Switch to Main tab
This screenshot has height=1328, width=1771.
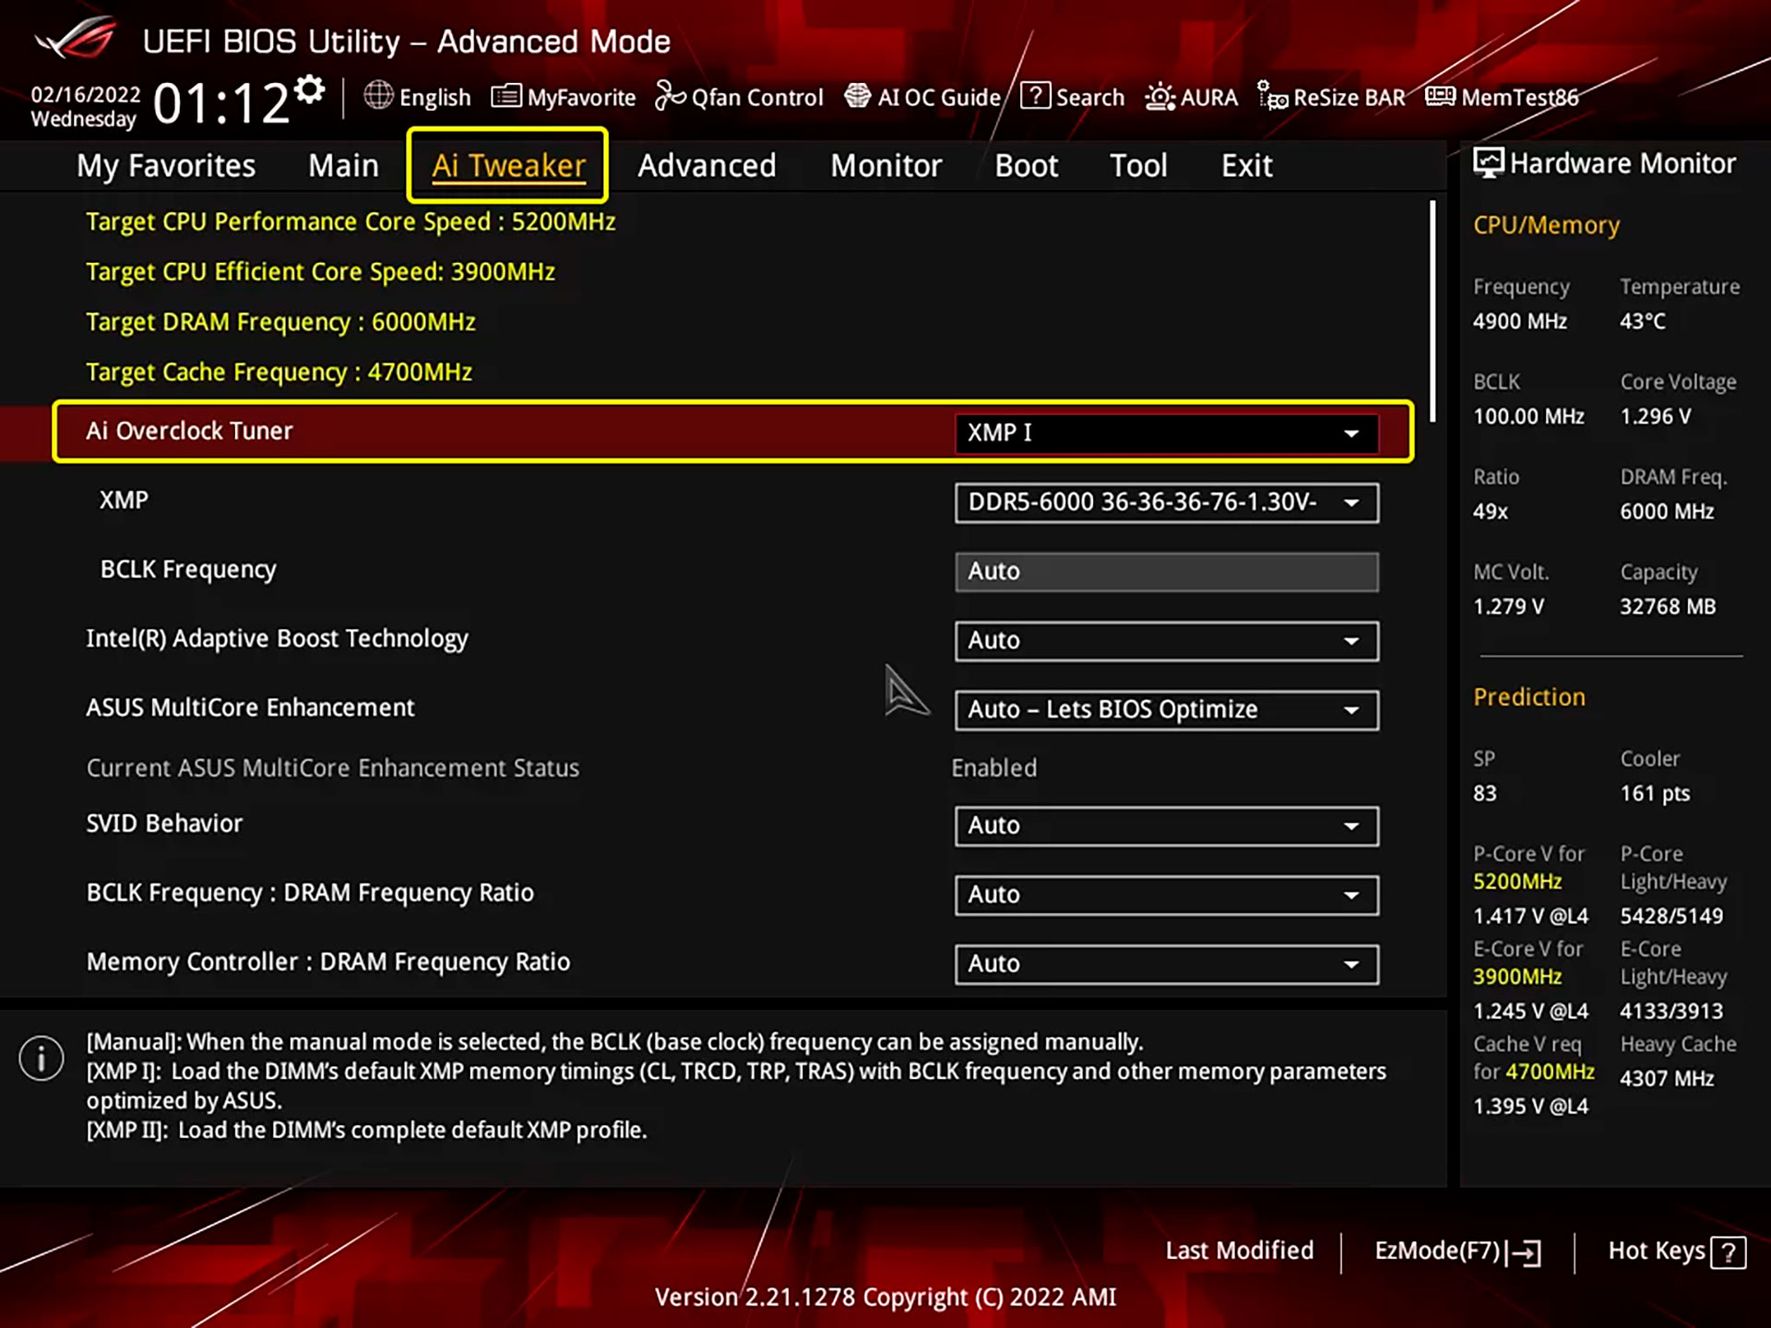(343, 165)
